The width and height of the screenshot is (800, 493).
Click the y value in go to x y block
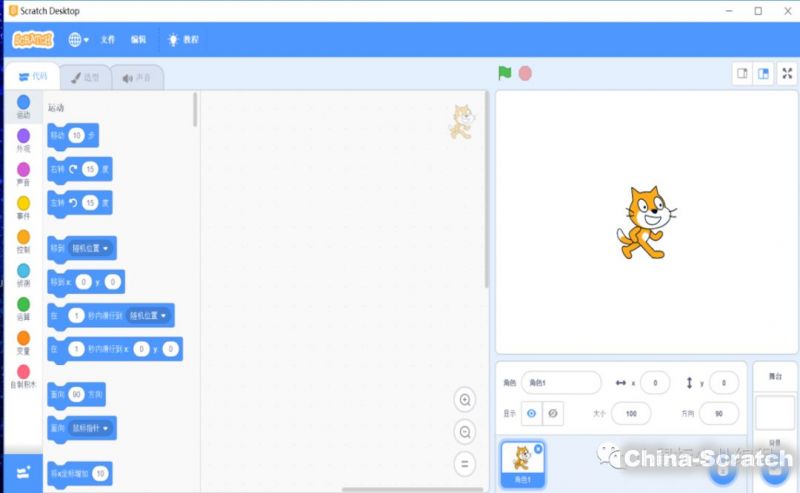click(x=113, y=282)
